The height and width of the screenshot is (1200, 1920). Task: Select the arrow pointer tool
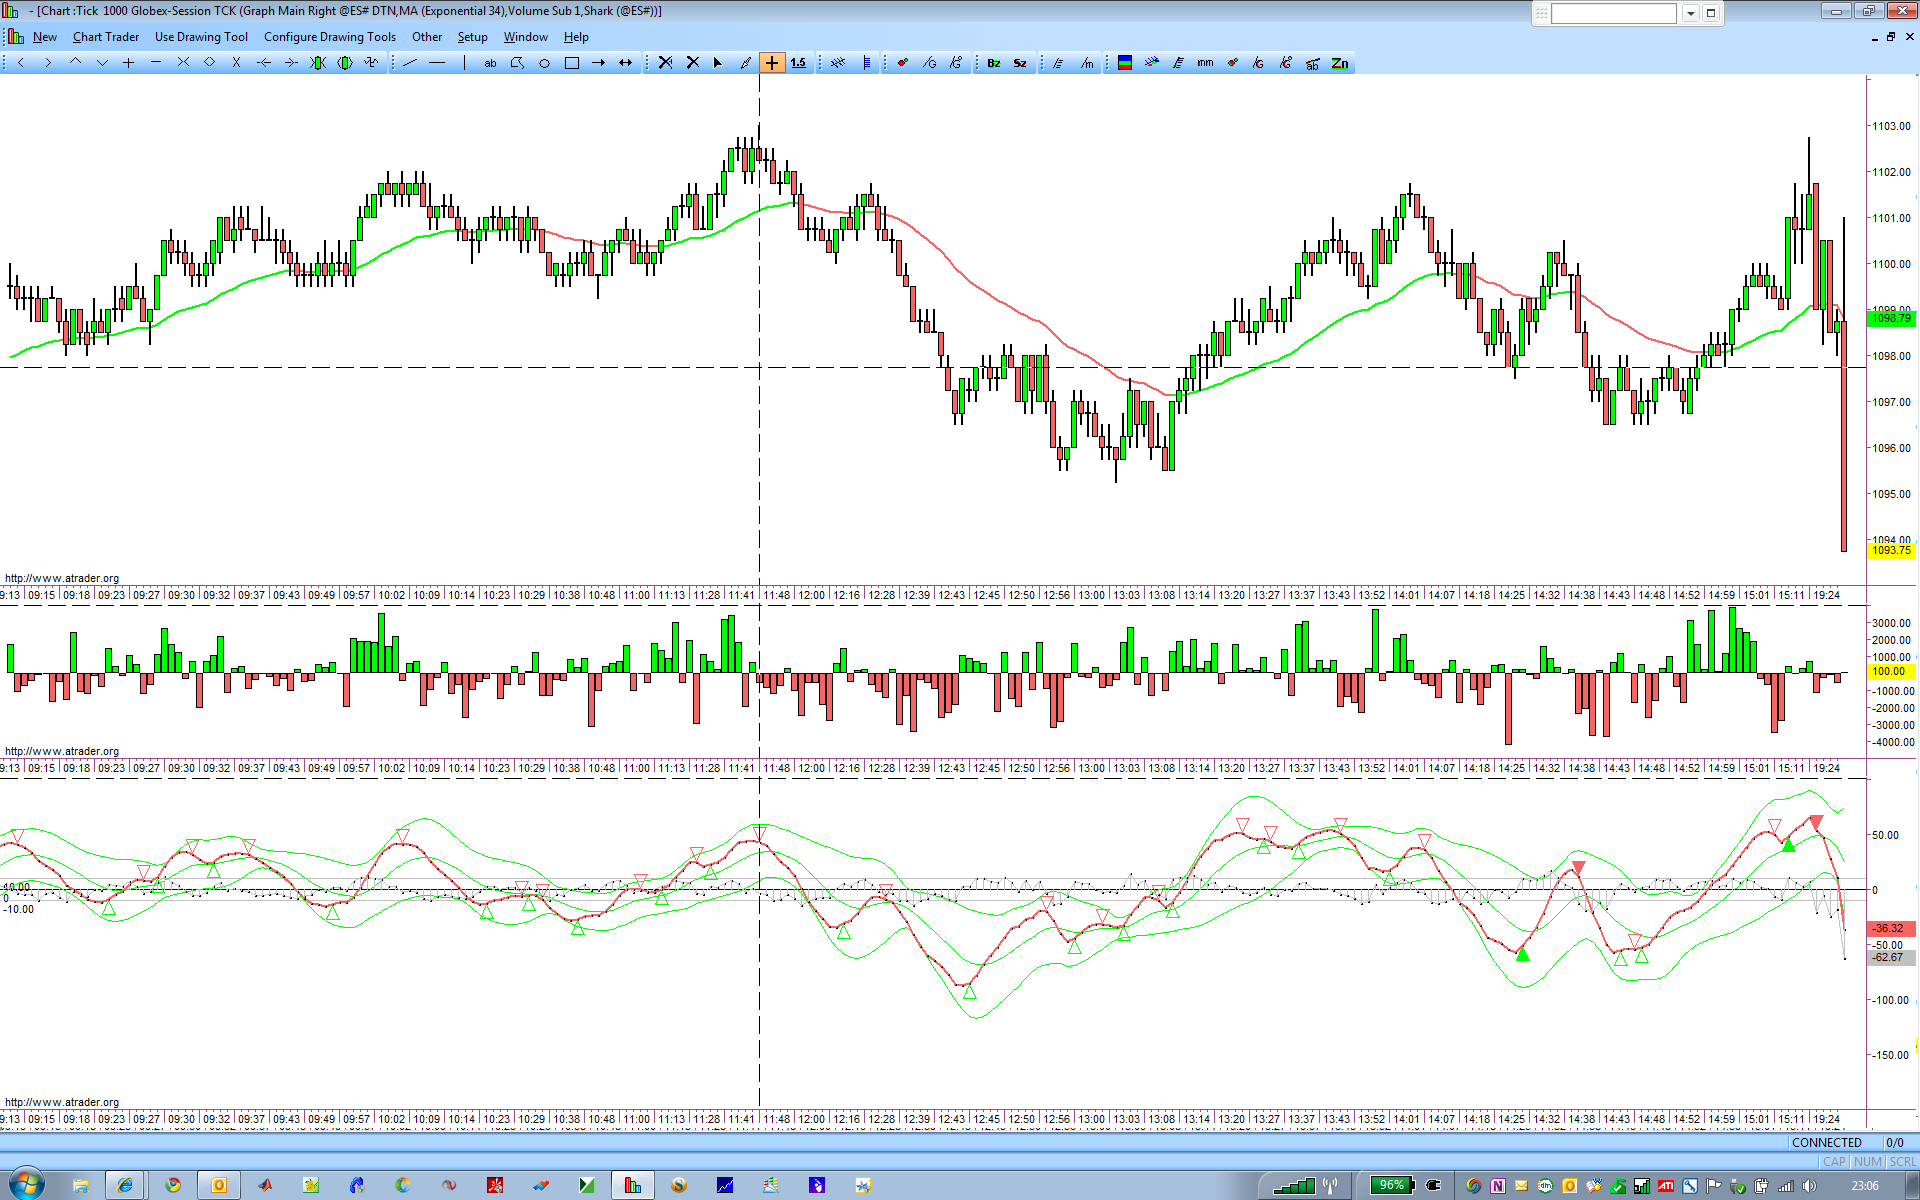[718, 63]
